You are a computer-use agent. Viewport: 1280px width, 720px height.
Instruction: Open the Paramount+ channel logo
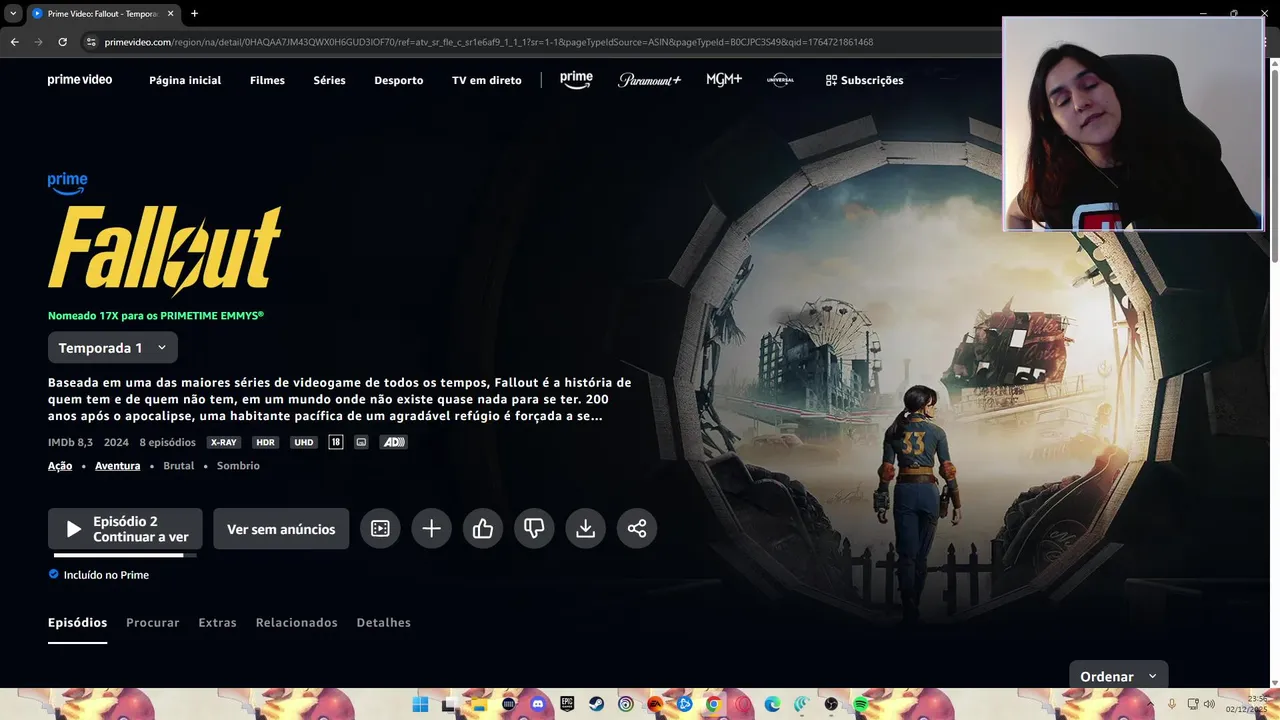click(x=649, y=80)
